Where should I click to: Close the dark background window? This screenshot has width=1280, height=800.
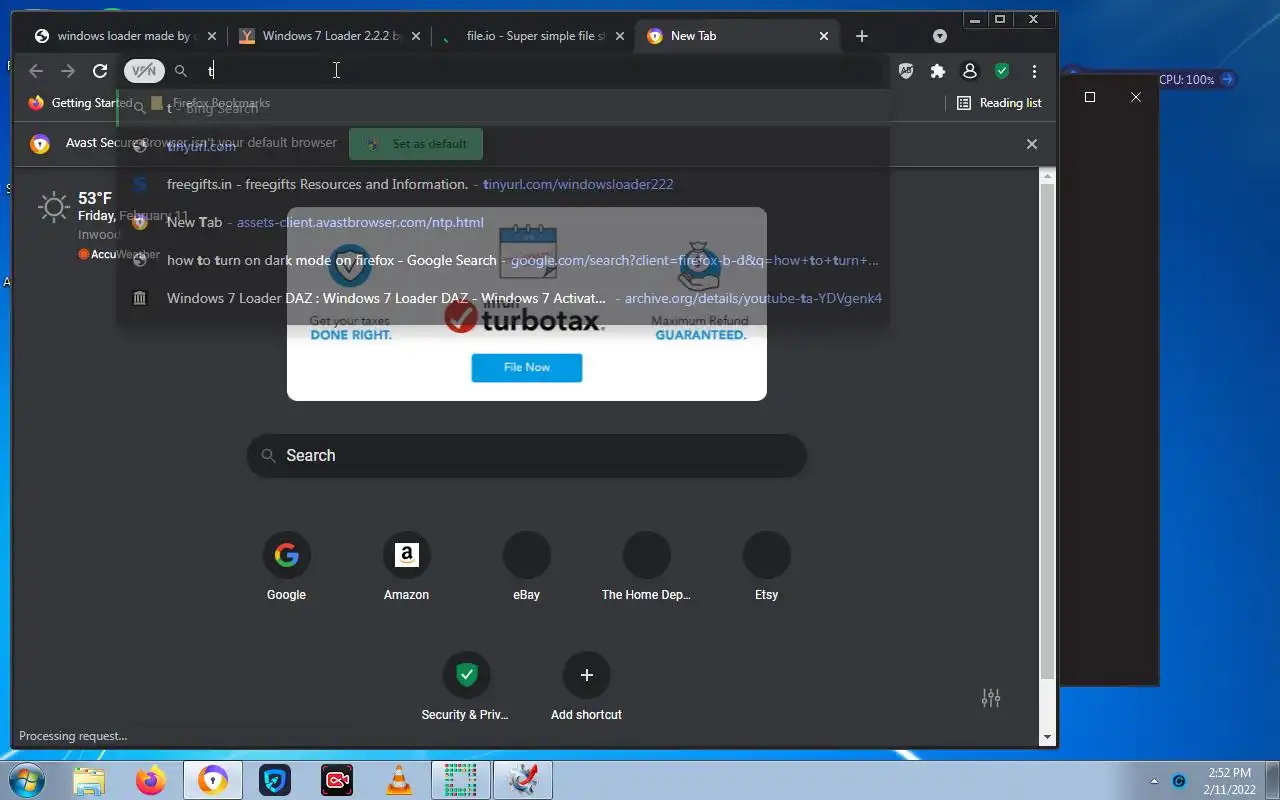click(1136, 97)
